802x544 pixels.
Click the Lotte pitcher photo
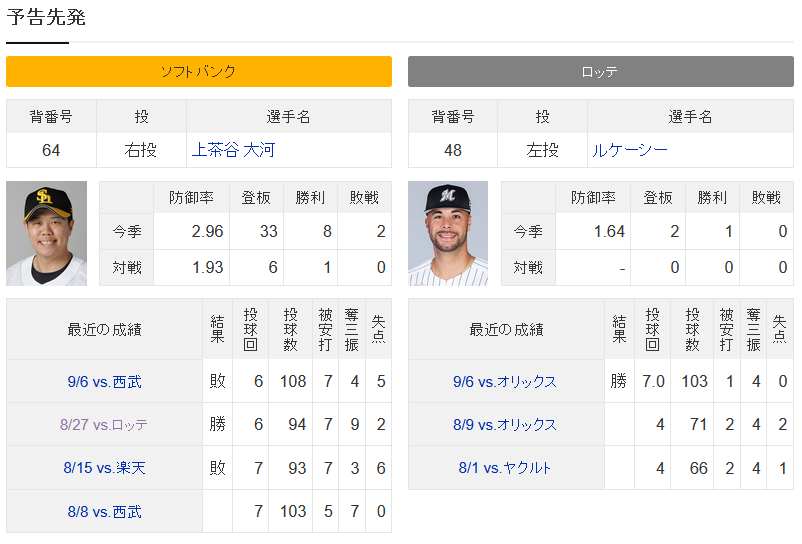(448, 233)
